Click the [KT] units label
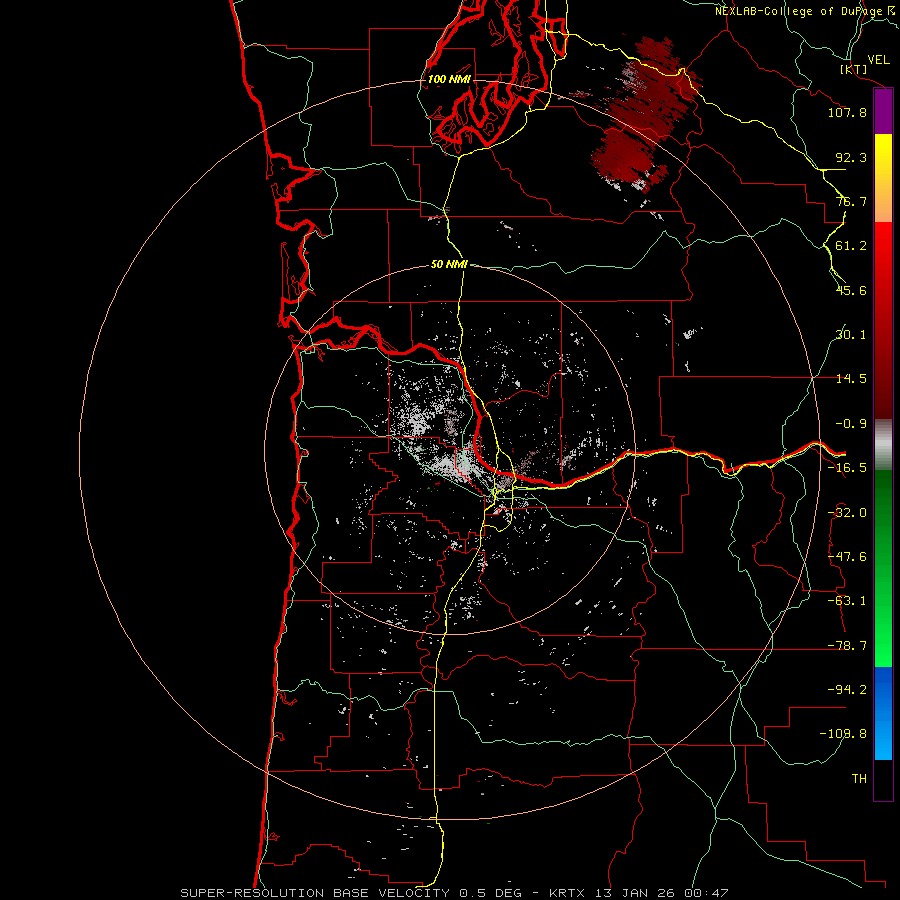The width and height of the screenshot is (900, 900). 854,69
